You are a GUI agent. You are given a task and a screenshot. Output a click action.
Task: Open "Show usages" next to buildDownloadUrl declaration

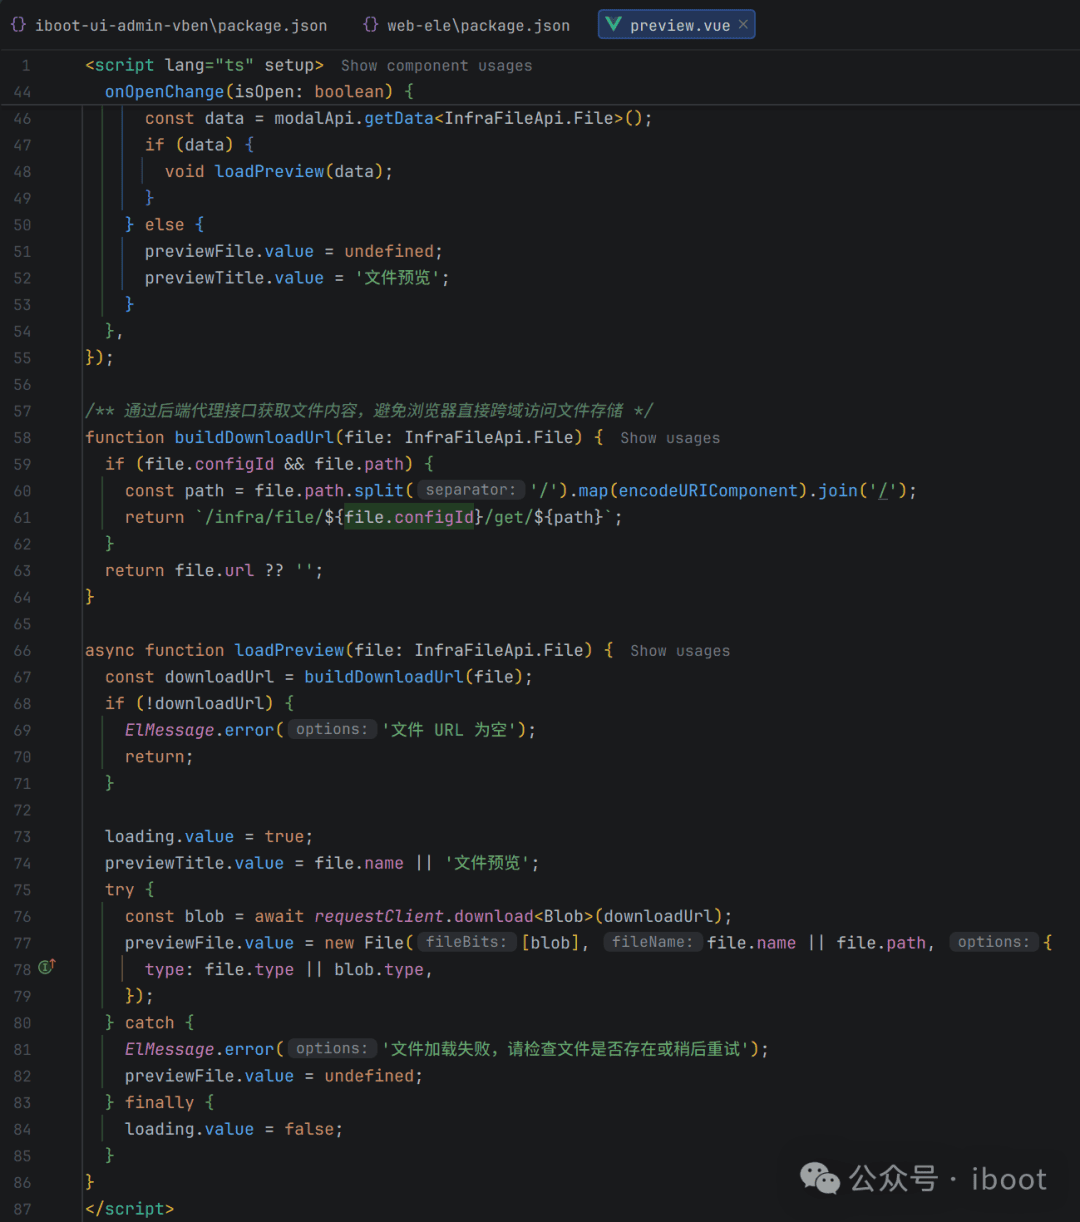(670, 438)
